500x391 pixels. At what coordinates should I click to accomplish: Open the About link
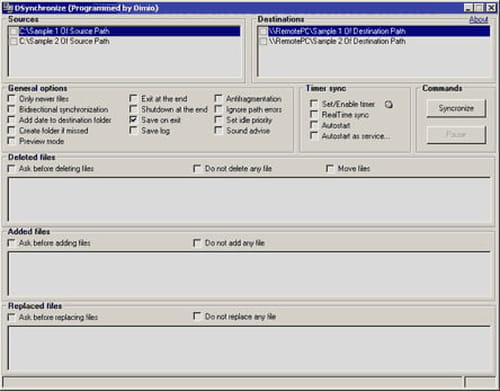[x=479, y=20]
